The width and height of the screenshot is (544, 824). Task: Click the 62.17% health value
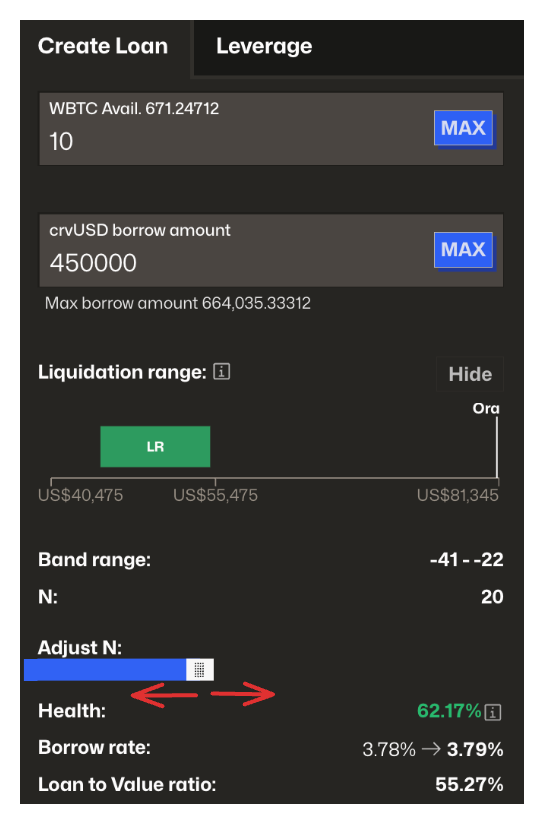pos(449,711)
